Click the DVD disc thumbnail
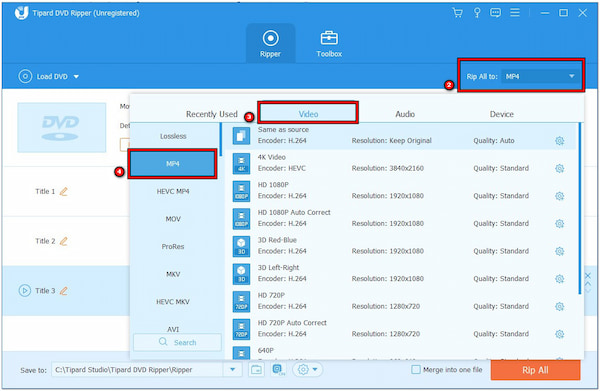The height and width of the screenshot is (391, 600). pyautogui.click(x=62, y=127)
